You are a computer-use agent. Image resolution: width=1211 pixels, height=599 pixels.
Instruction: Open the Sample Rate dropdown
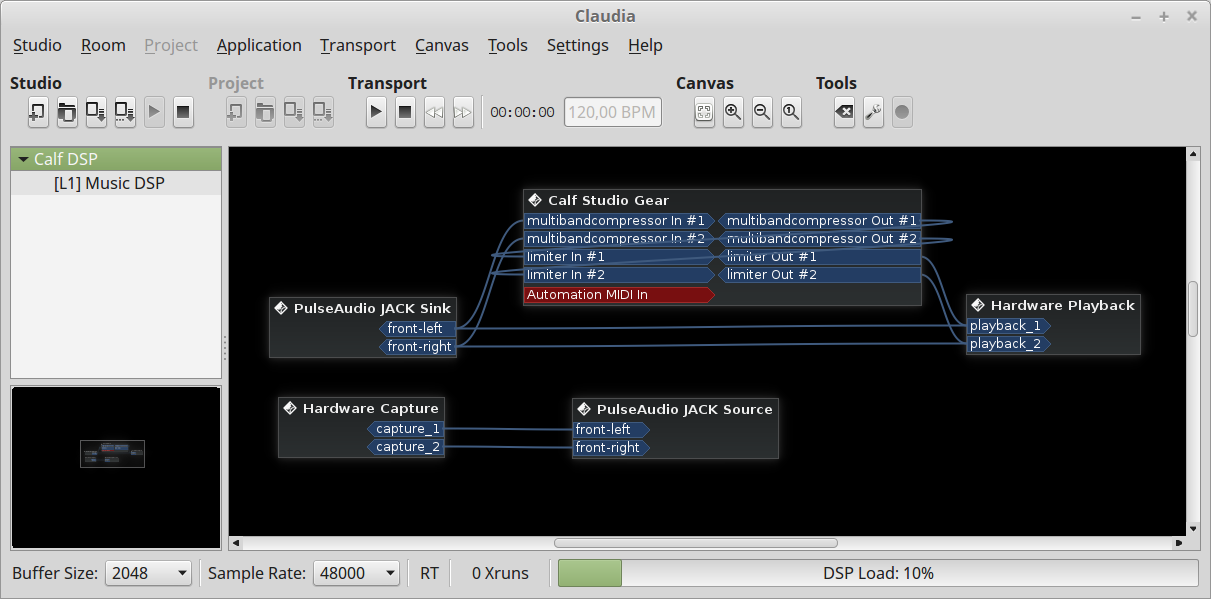[356, 573]
